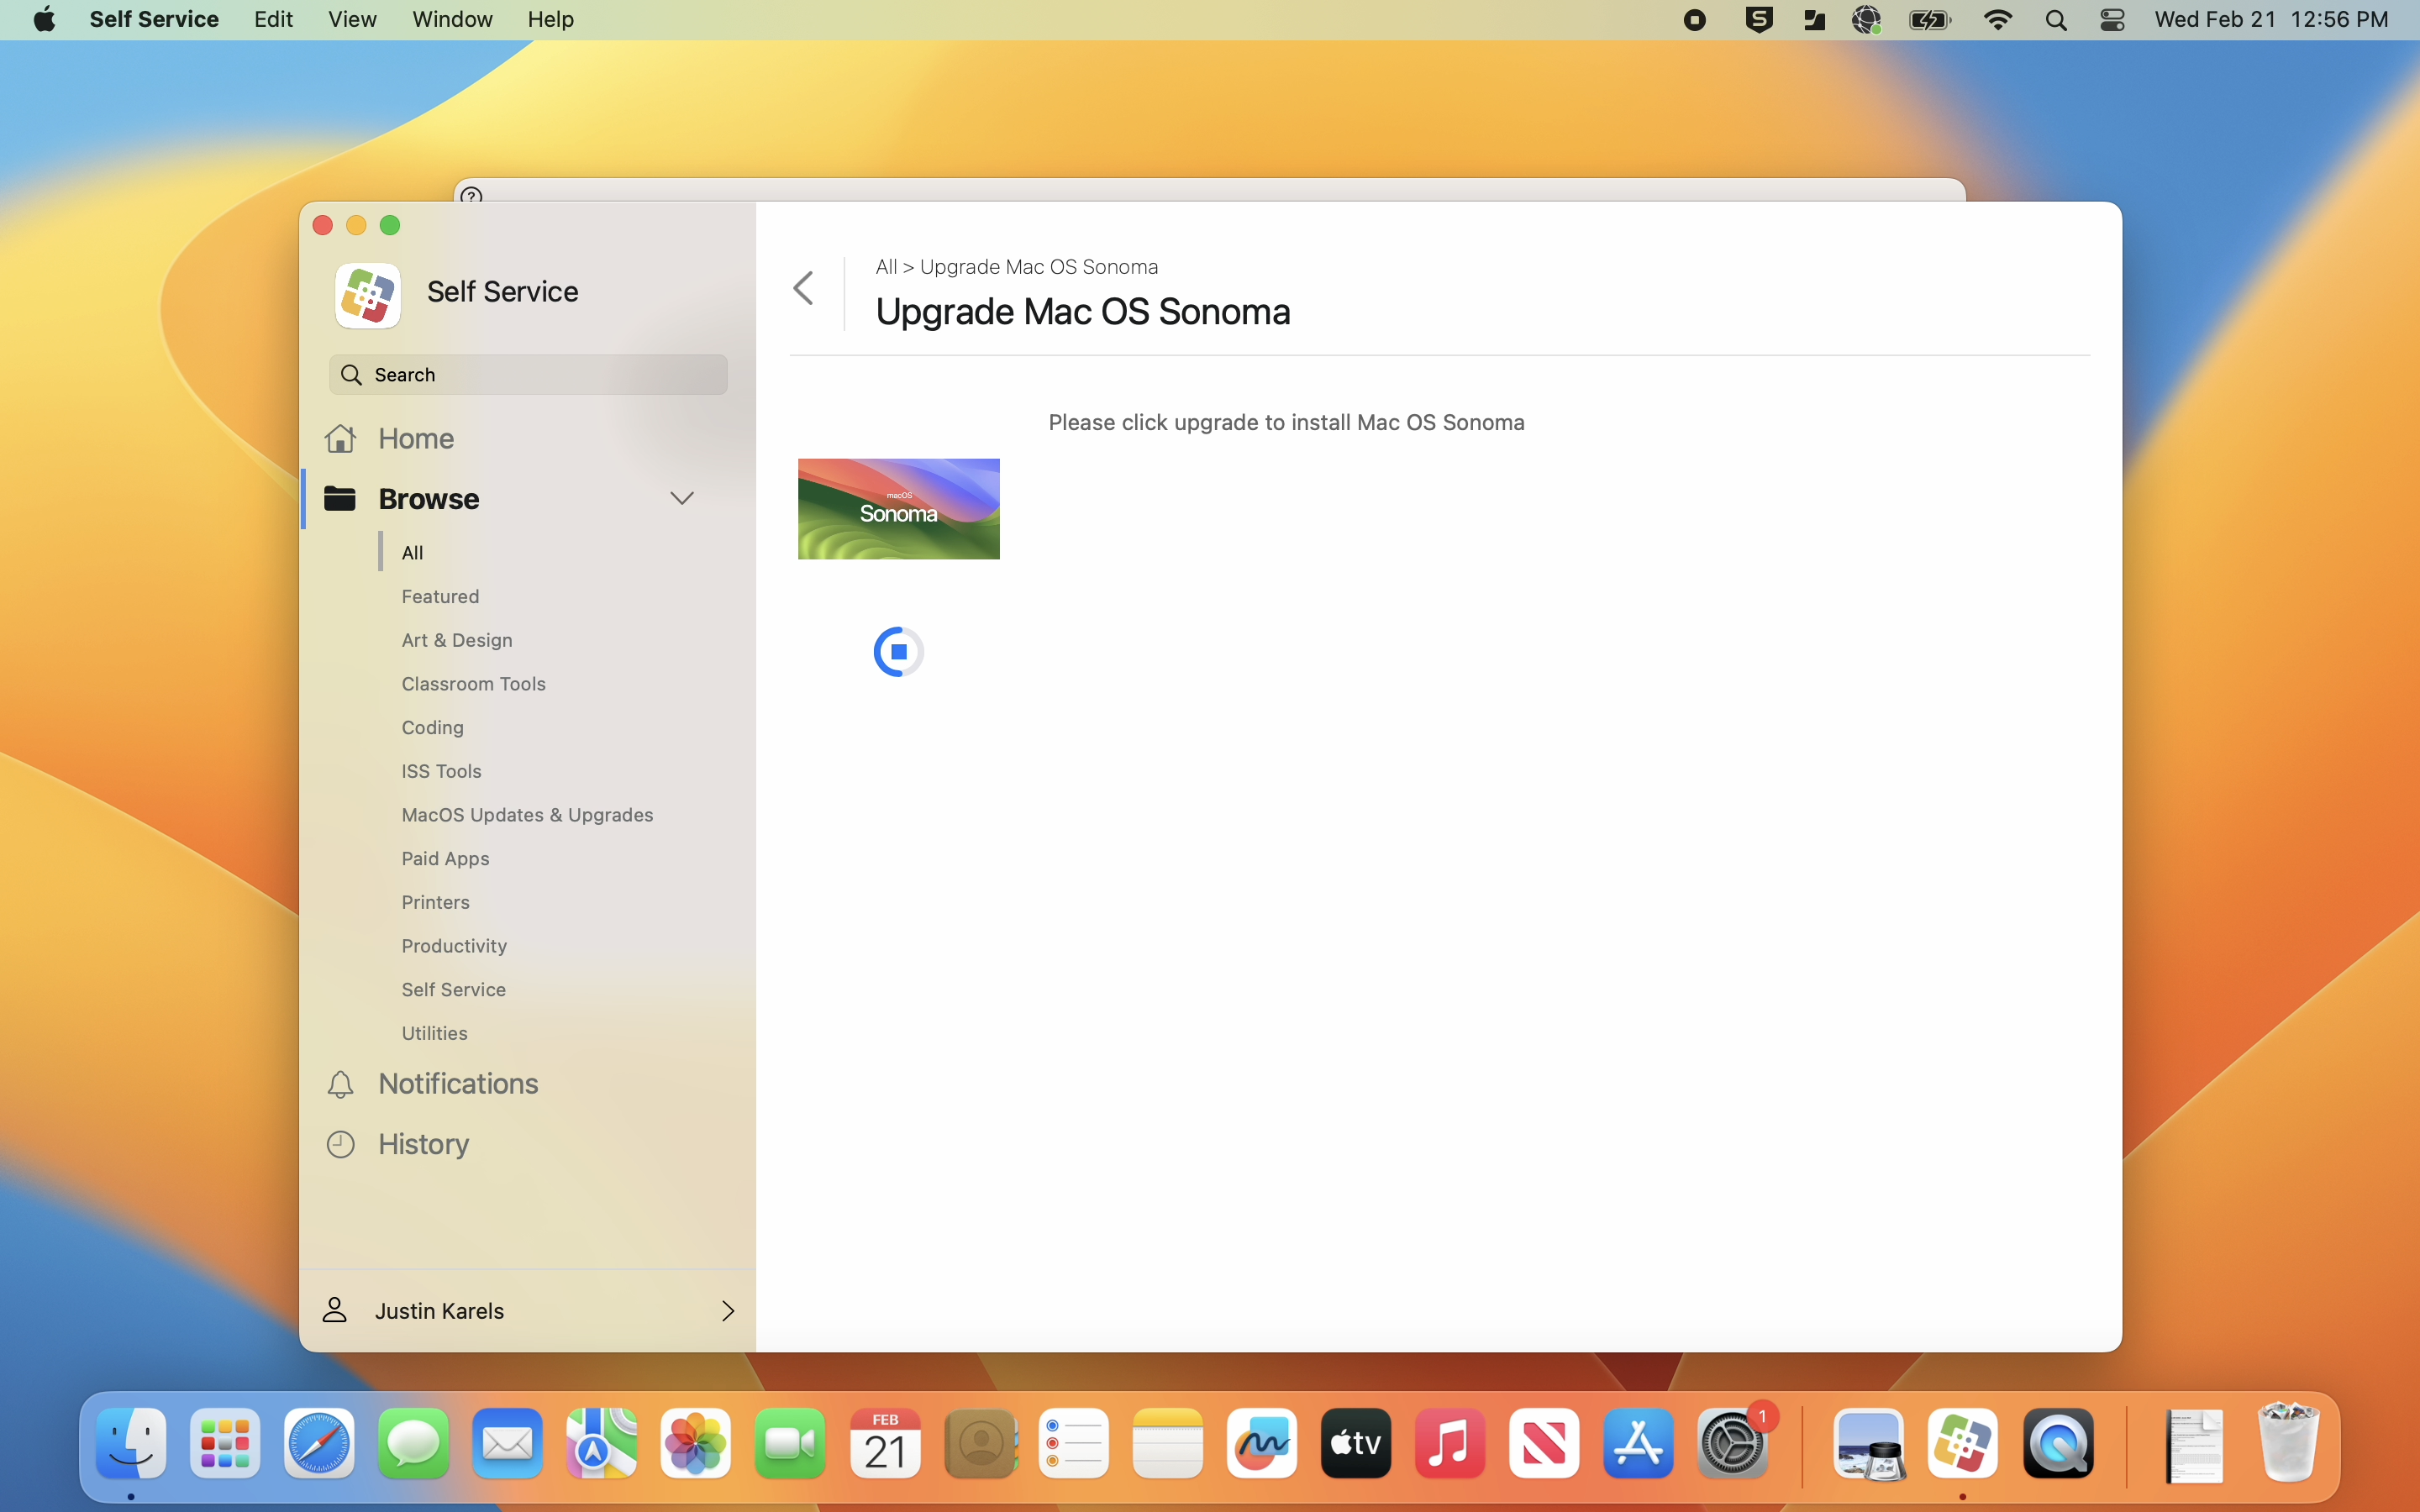Open Justin Karels account details
This screenshot has width=2420, height=1512.
(x=528, y=1310)
